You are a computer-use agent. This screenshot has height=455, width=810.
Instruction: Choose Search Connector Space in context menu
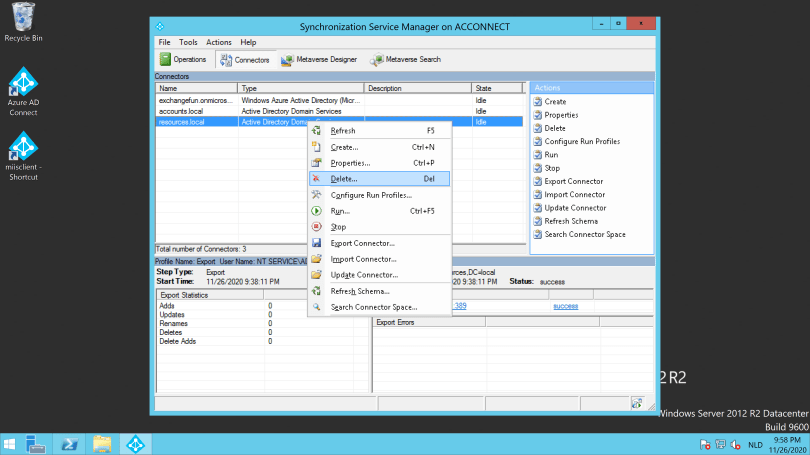click(x=374, y=307)
